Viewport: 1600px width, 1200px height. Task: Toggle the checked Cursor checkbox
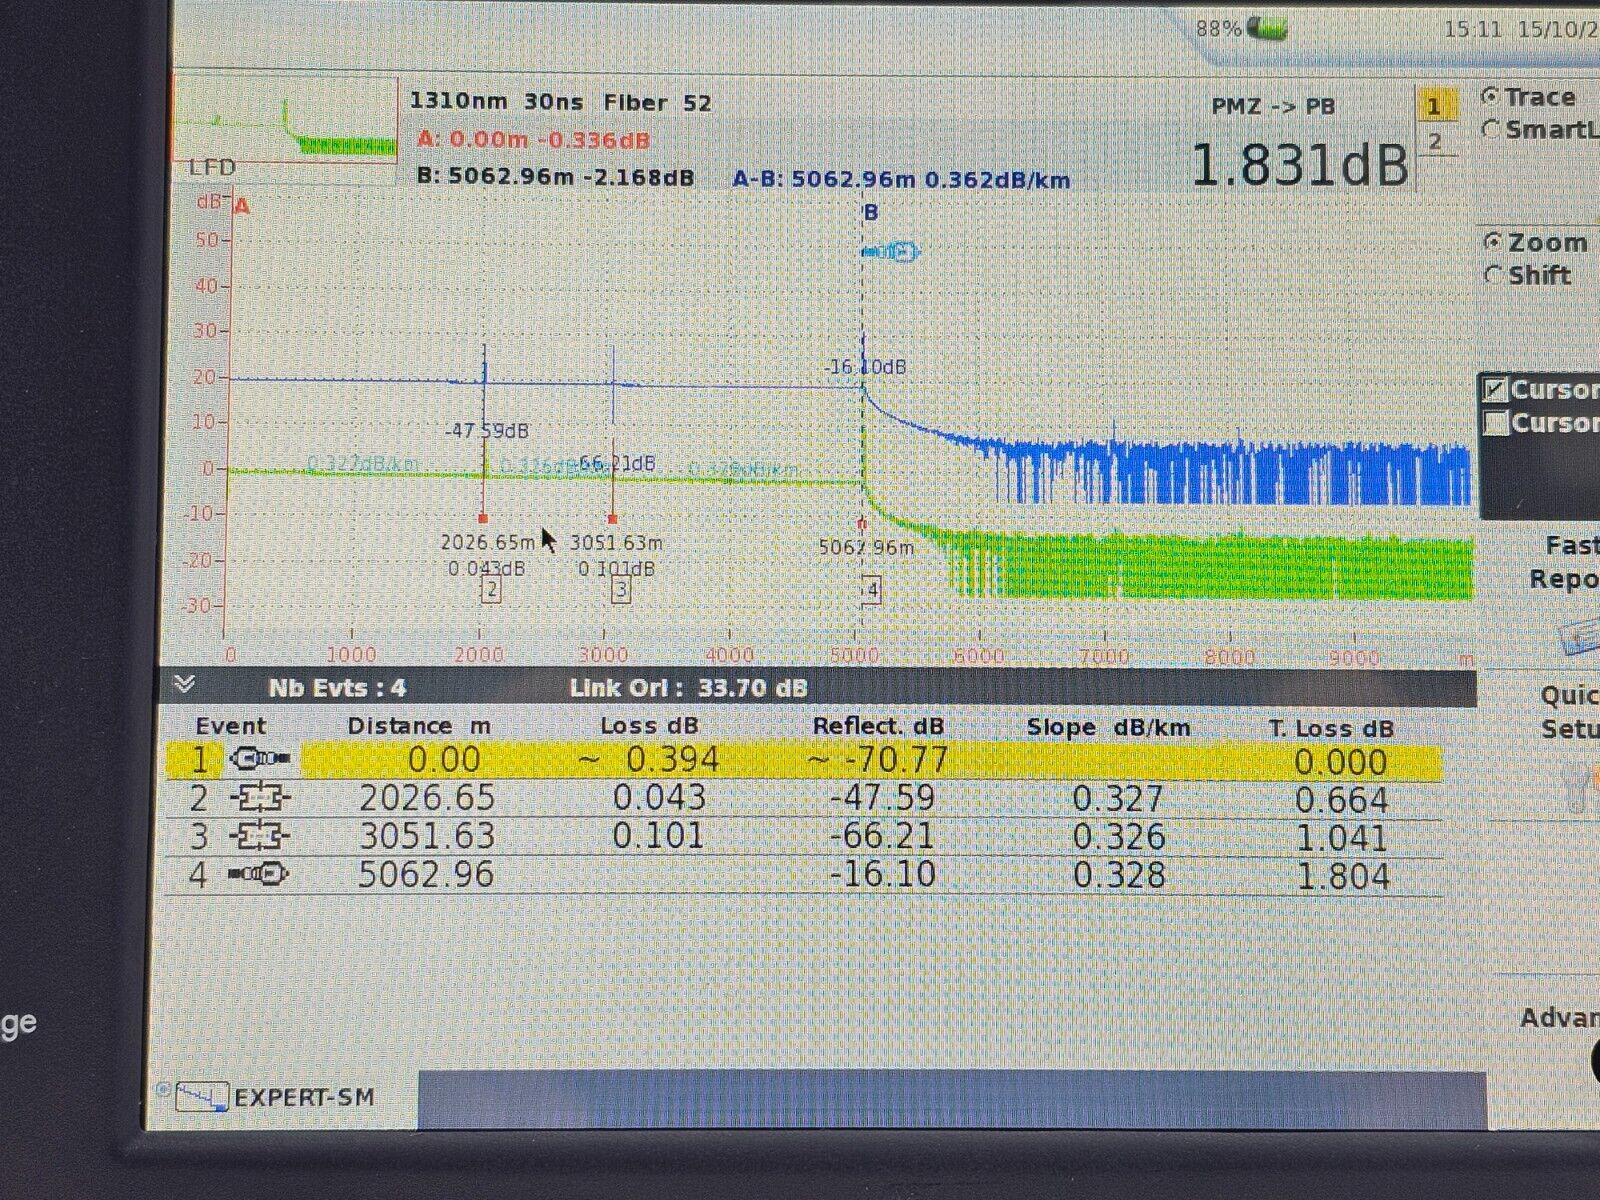(1496, 389)
